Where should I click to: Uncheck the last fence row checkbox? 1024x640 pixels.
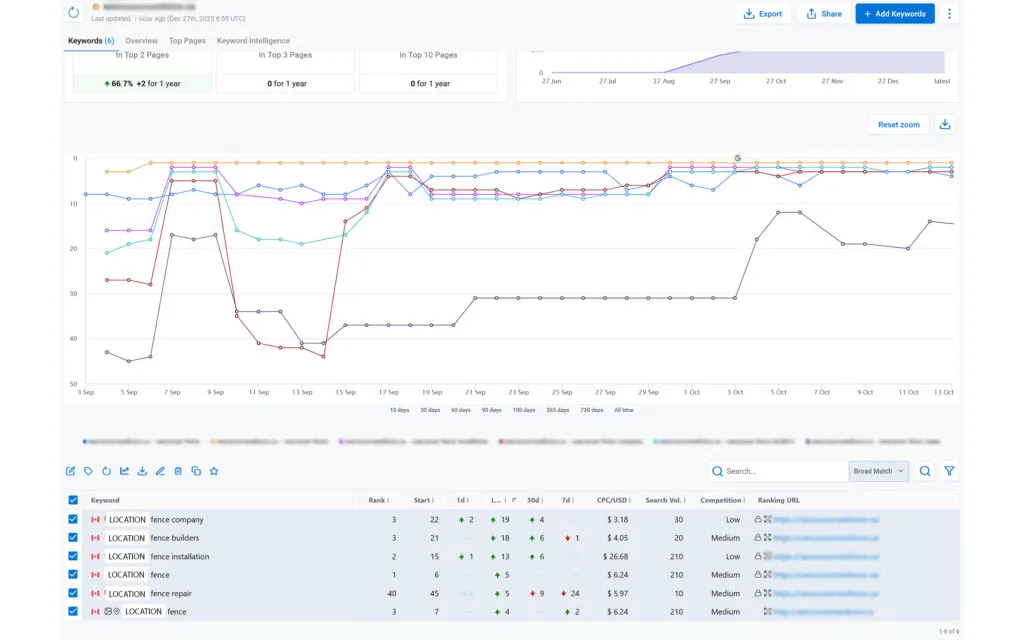pos(73,611)
